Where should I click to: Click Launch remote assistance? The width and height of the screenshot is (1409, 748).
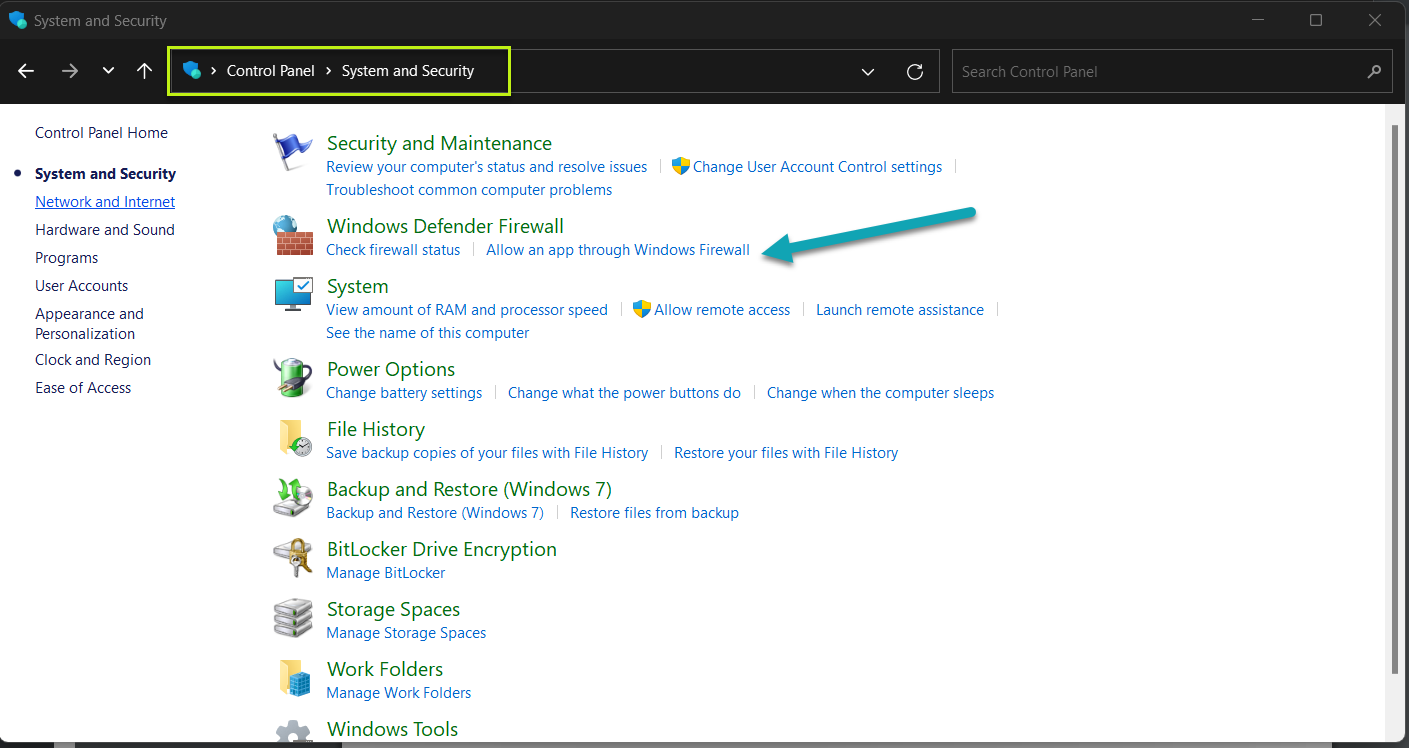900,310
